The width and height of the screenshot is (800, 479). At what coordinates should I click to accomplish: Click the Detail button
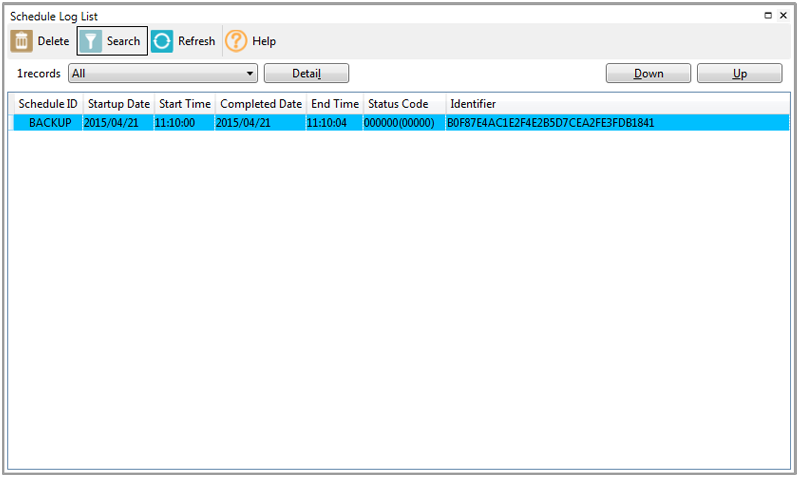coord(306,73)
